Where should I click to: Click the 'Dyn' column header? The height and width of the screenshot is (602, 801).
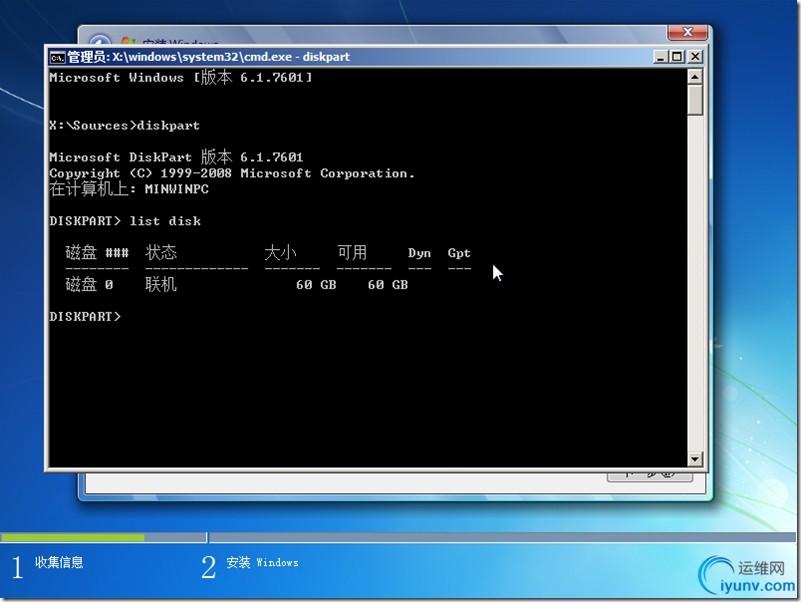coord(419,253)
